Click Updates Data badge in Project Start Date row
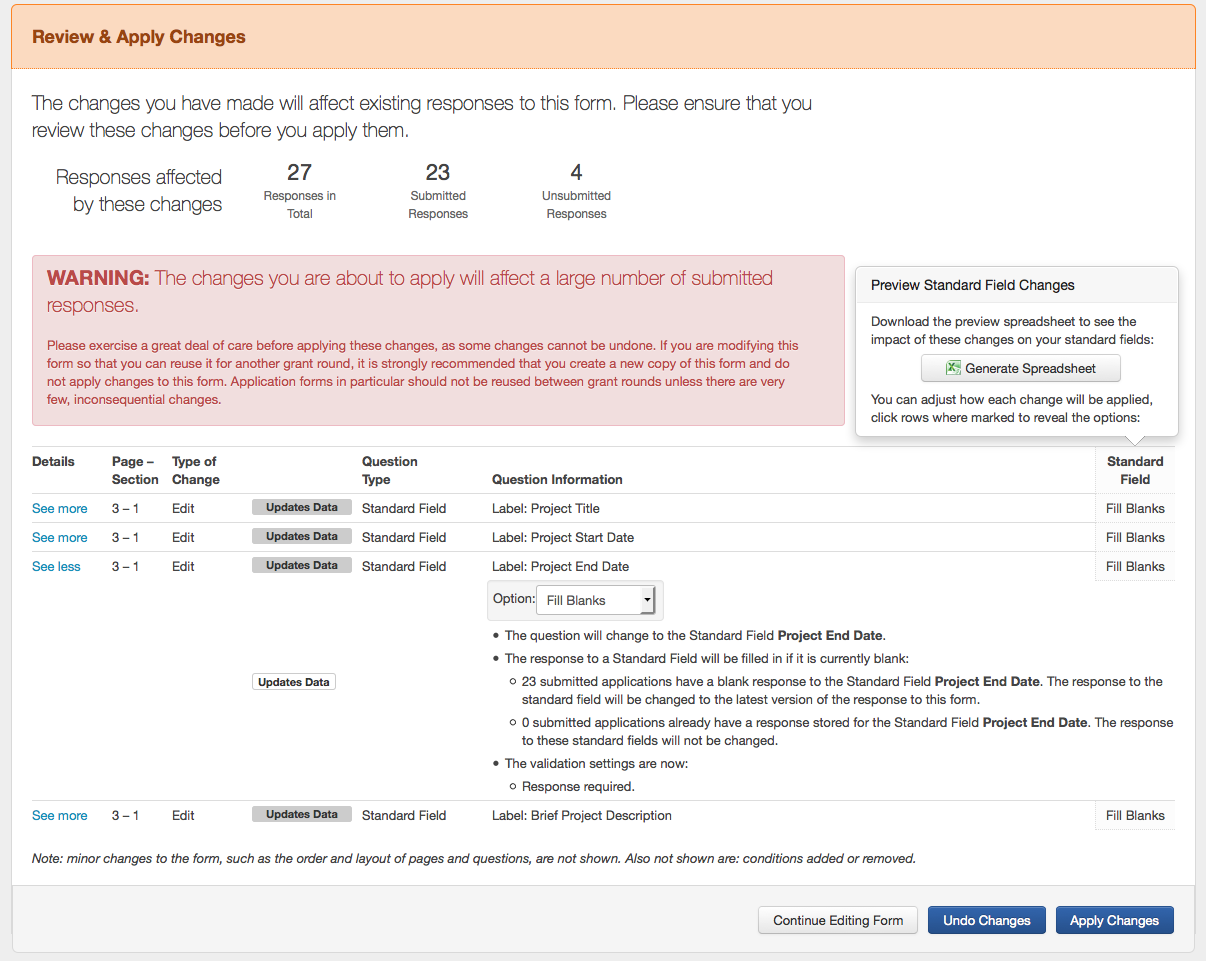The height and width of the screenshot is (961, 1206). point(301,536)
